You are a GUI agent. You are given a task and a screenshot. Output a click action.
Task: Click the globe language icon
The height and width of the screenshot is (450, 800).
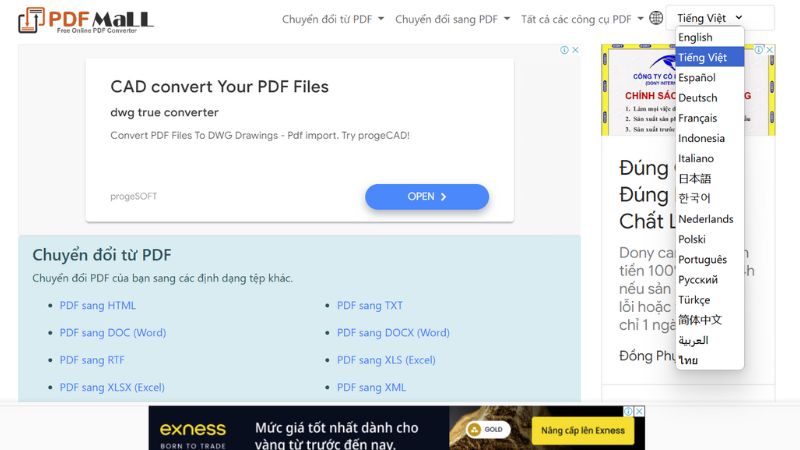[656, 18]
